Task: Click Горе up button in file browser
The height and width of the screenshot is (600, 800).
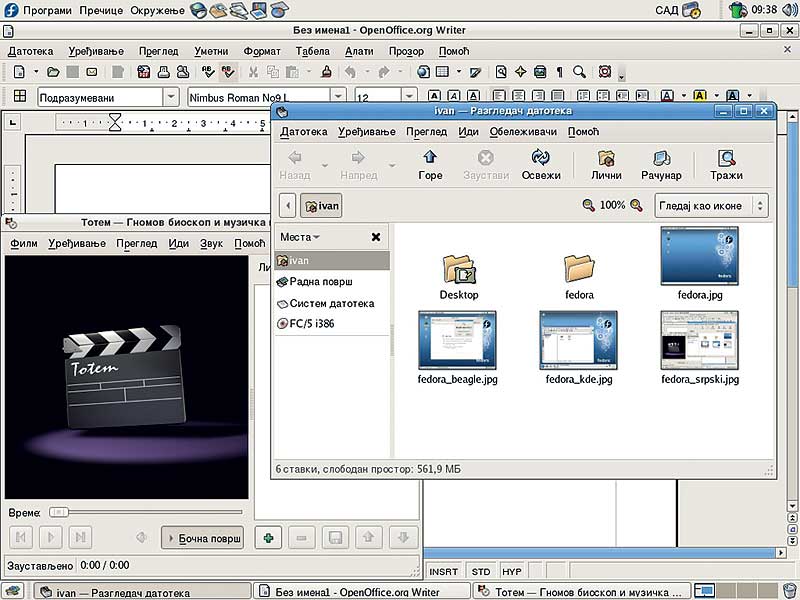Action: click(430, 165)
